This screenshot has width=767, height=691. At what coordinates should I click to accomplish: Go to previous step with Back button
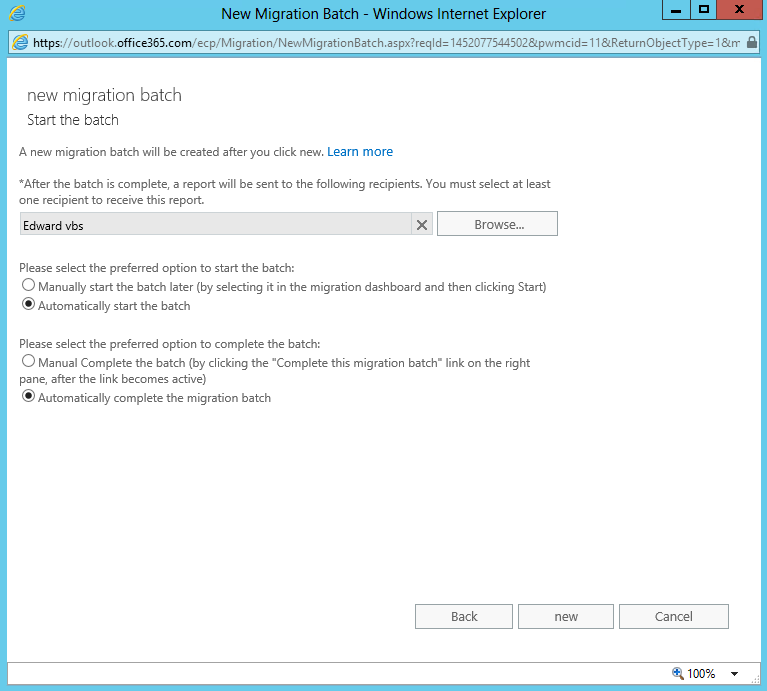click(464, 616)
